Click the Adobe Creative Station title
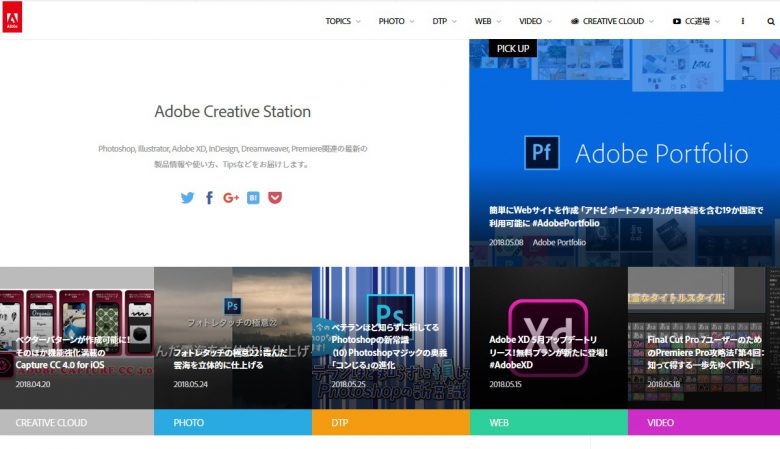The image size is (780, 449). point(232,111)
